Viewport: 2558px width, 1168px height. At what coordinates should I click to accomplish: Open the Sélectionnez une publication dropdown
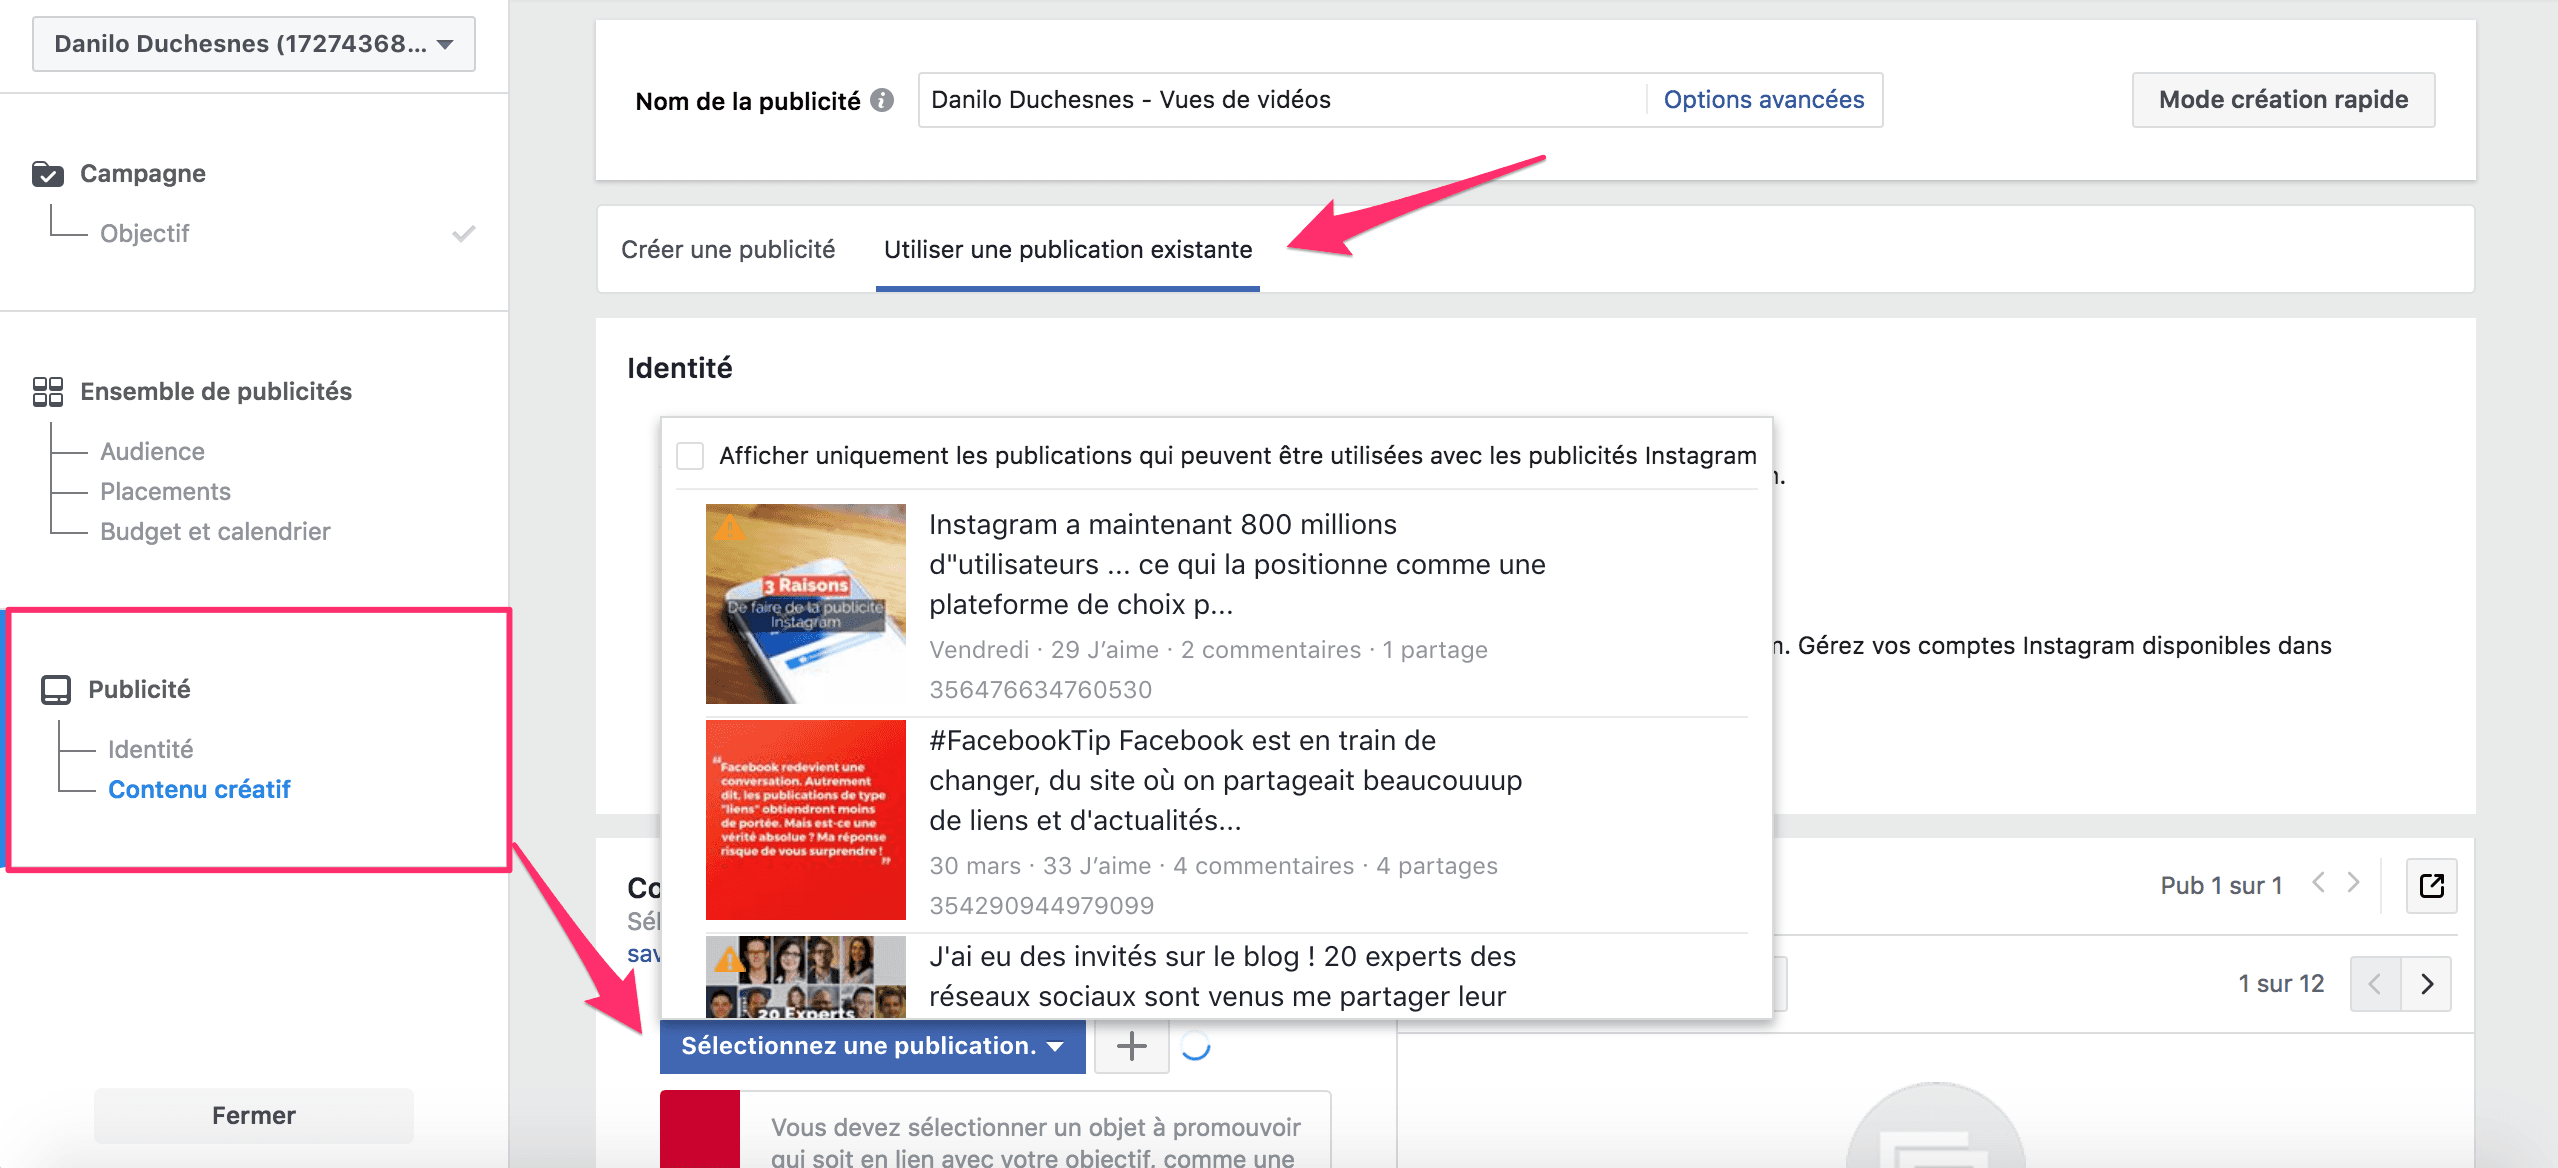coord(873,1046)
